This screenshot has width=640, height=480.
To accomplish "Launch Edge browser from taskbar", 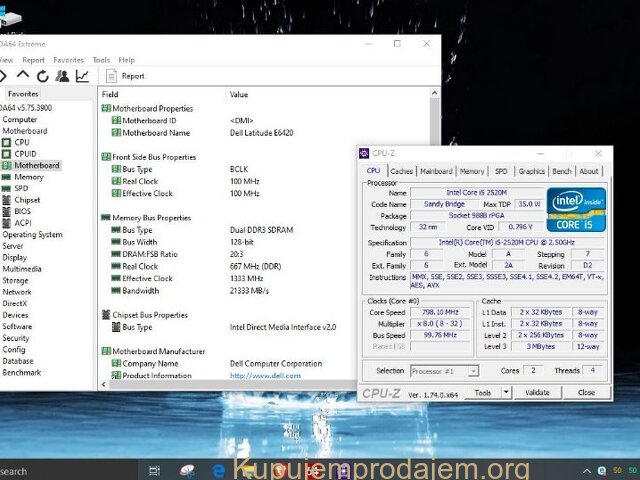I will click(218, 470).
